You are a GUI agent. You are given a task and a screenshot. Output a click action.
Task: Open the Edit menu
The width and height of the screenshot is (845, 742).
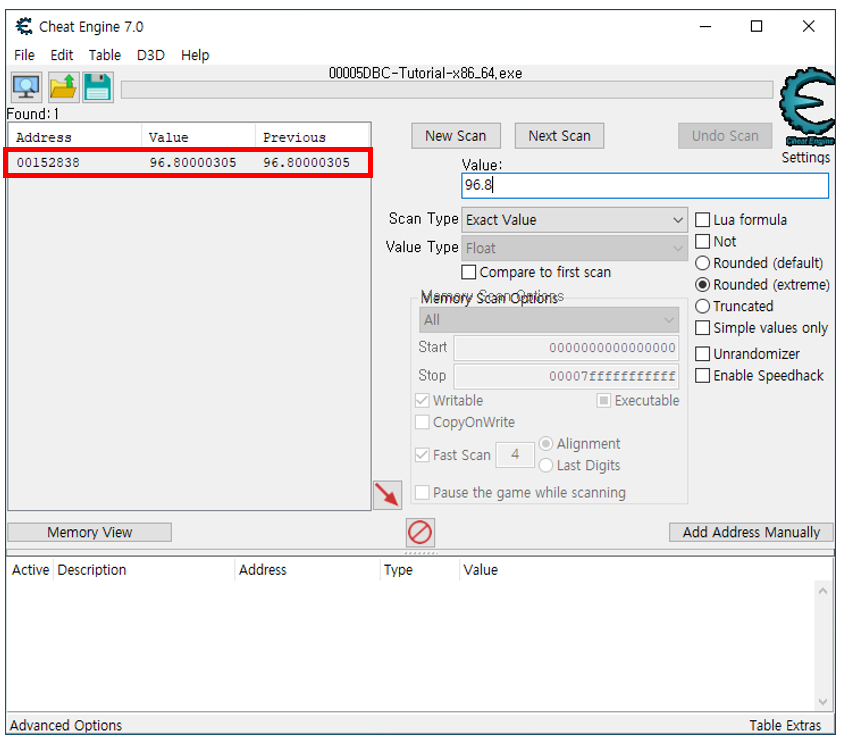(61, 55)
